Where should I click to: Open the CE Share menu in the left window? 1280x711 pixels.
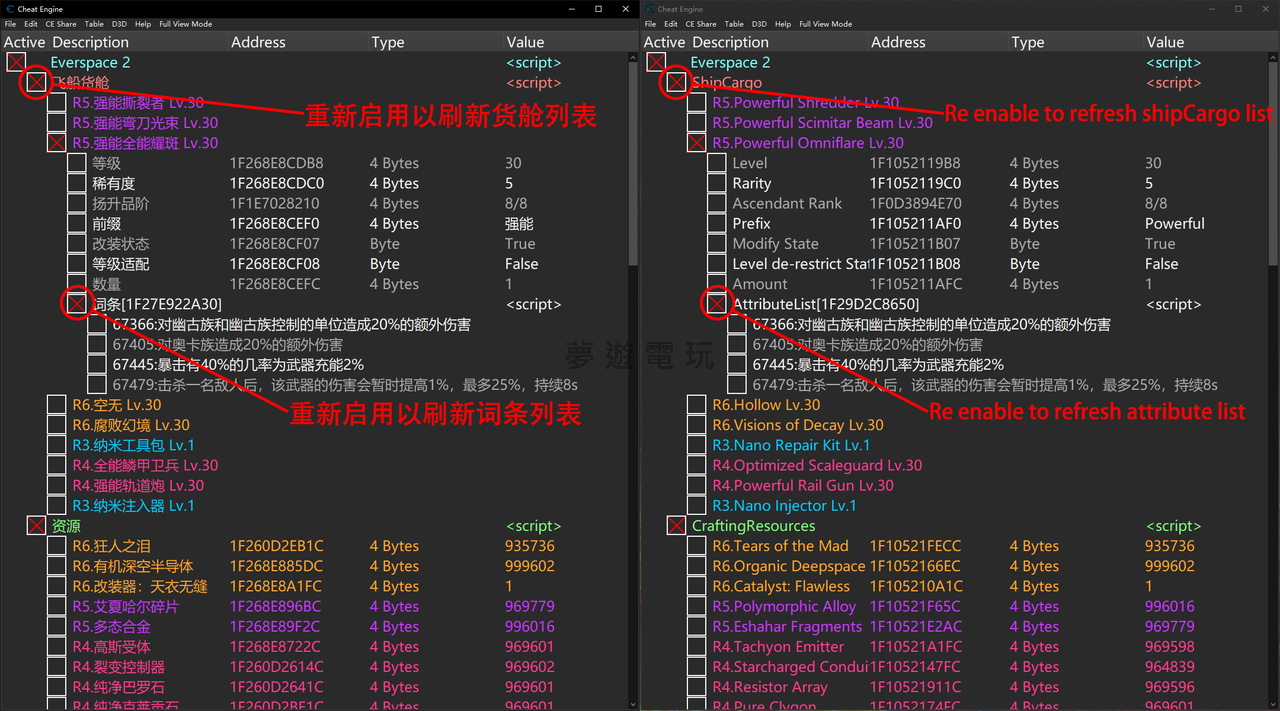pos(60,24)
